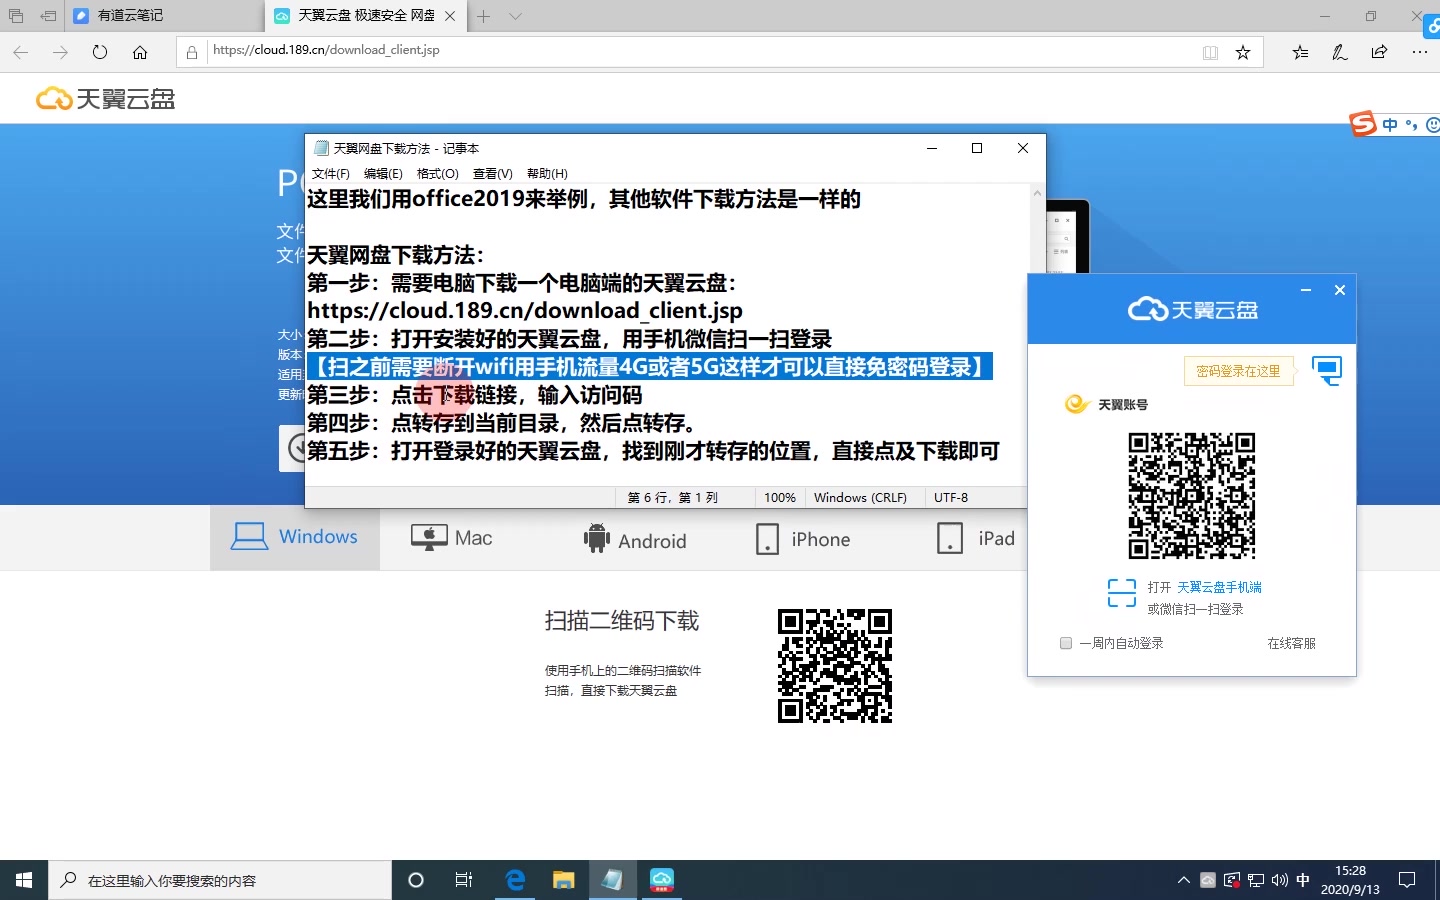The width and height of the screenshot is (1440, 900).
Task: Click 密码登录在这里 tooltip in login window
Action: click(1238, 371)
